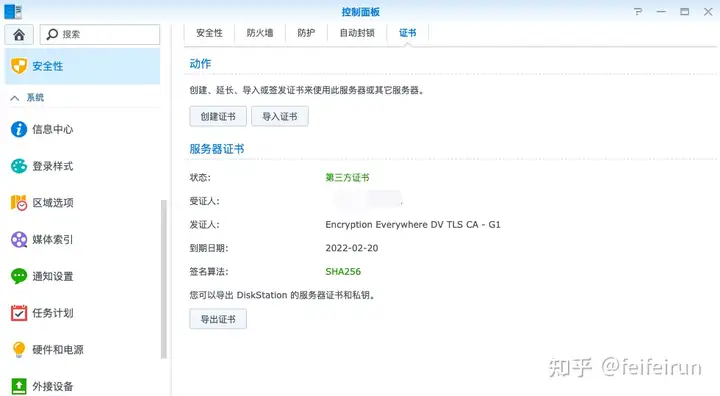Switch to the 安全性 tab
Image resolution: width=720 pixels, height=396 pixels.
(209, 33)
